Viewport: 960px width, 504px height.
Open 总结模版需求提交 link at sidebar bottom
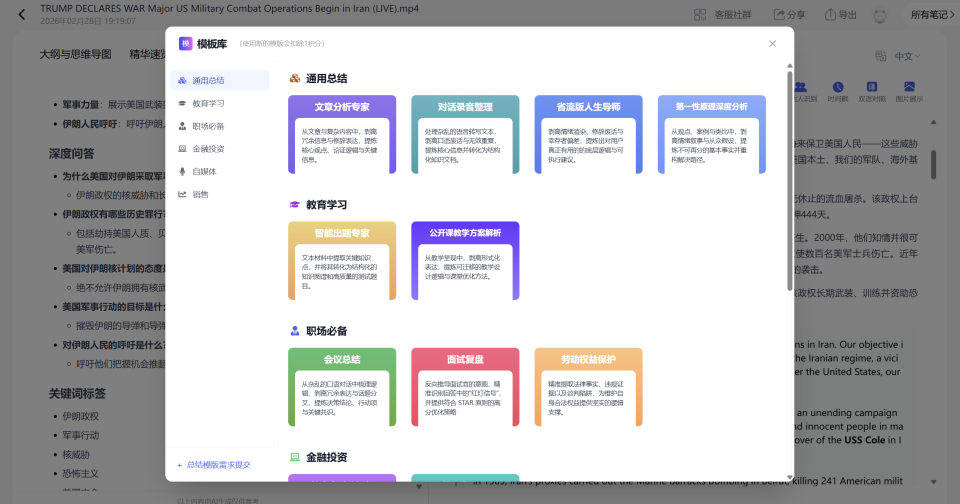(214, 465)
